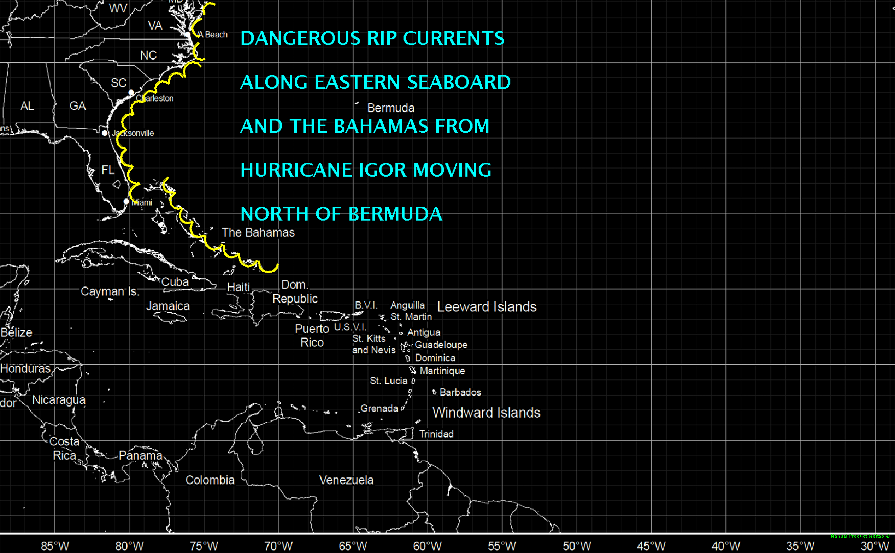Image resolution: width=895 pixels, height=553 pixels.
Task: Select the Colombia label
Action: [210, 480]
